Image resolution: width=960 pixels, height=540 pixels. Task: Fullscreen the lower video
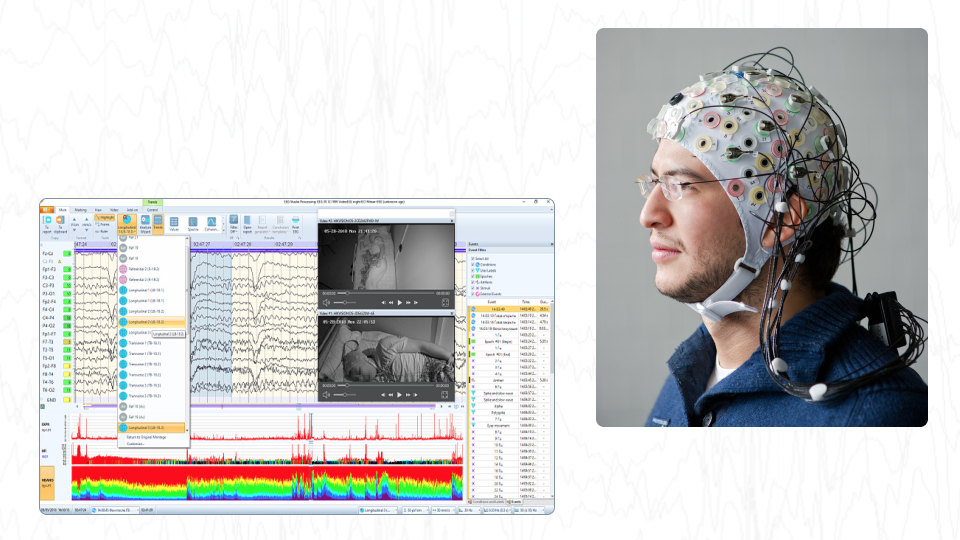coord(445,395)
